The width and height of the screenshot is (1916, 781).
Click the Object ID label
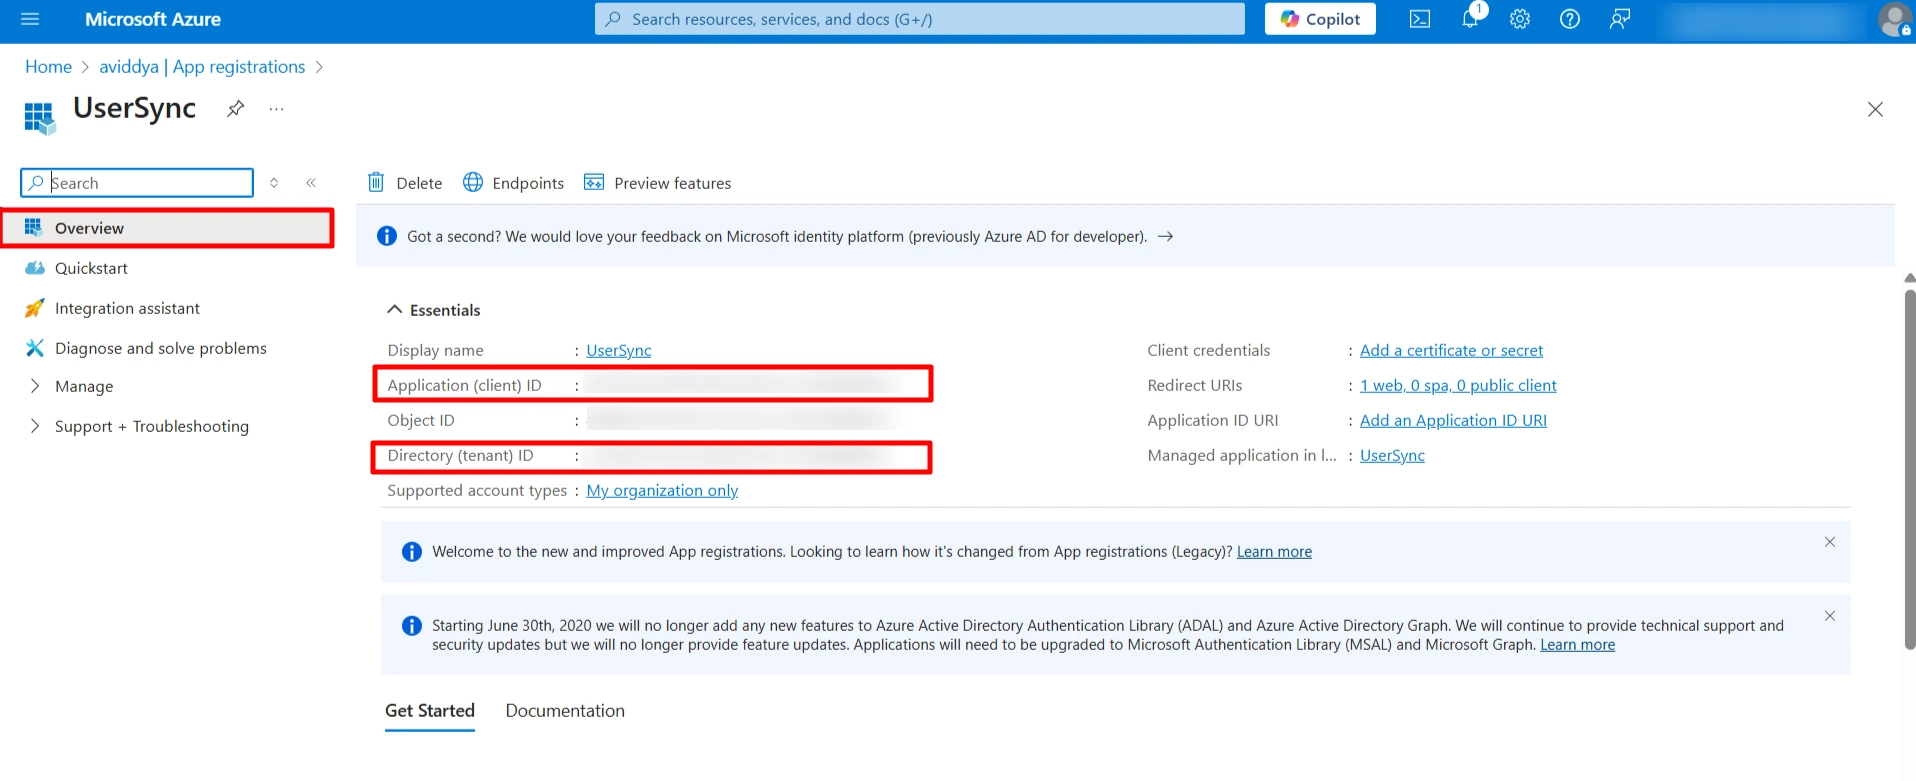(x=421, y=421)
